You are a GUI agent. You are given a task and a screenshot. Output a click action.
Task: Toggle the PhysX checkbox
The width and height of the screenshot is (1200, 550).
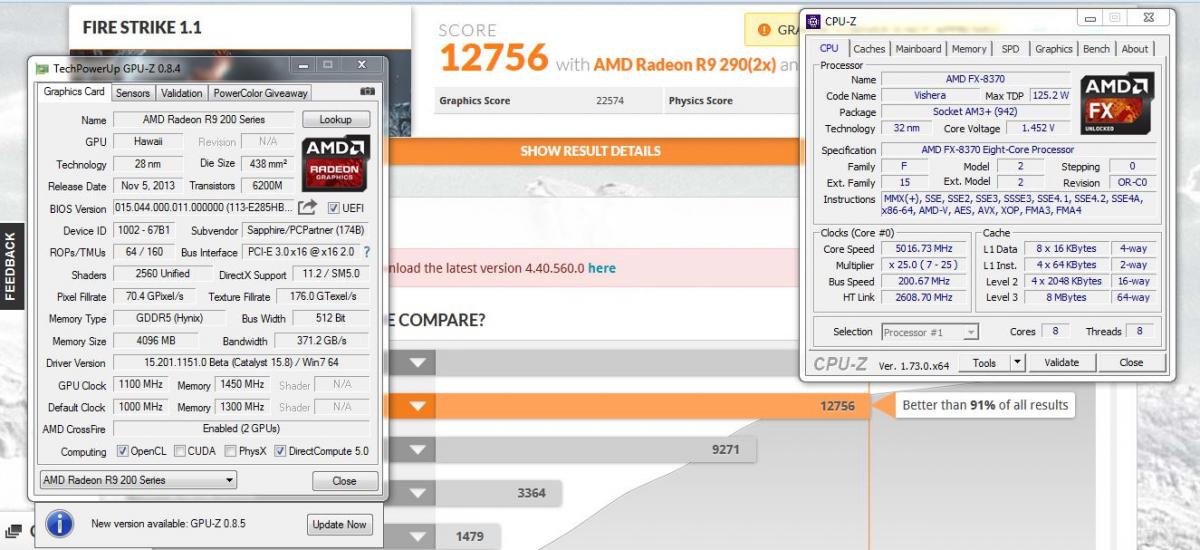(x=231, y=451)
